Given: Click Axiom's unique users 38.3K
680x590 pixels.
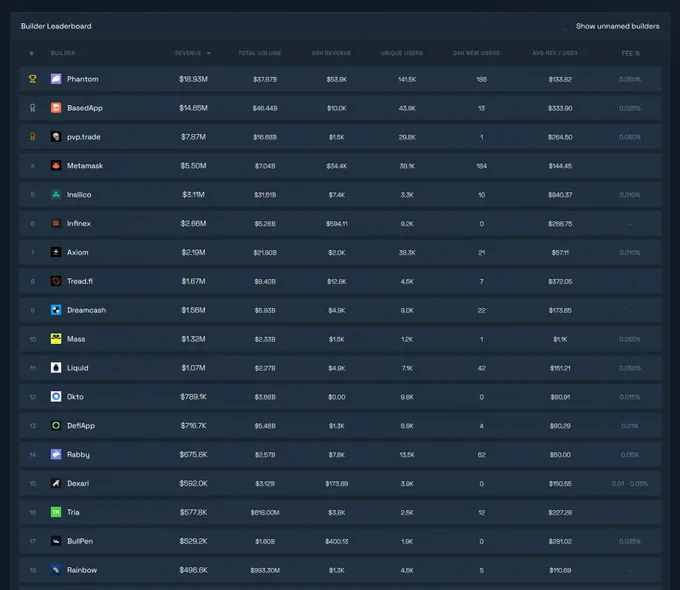Looking at the screenshot, I should (407, 252).
